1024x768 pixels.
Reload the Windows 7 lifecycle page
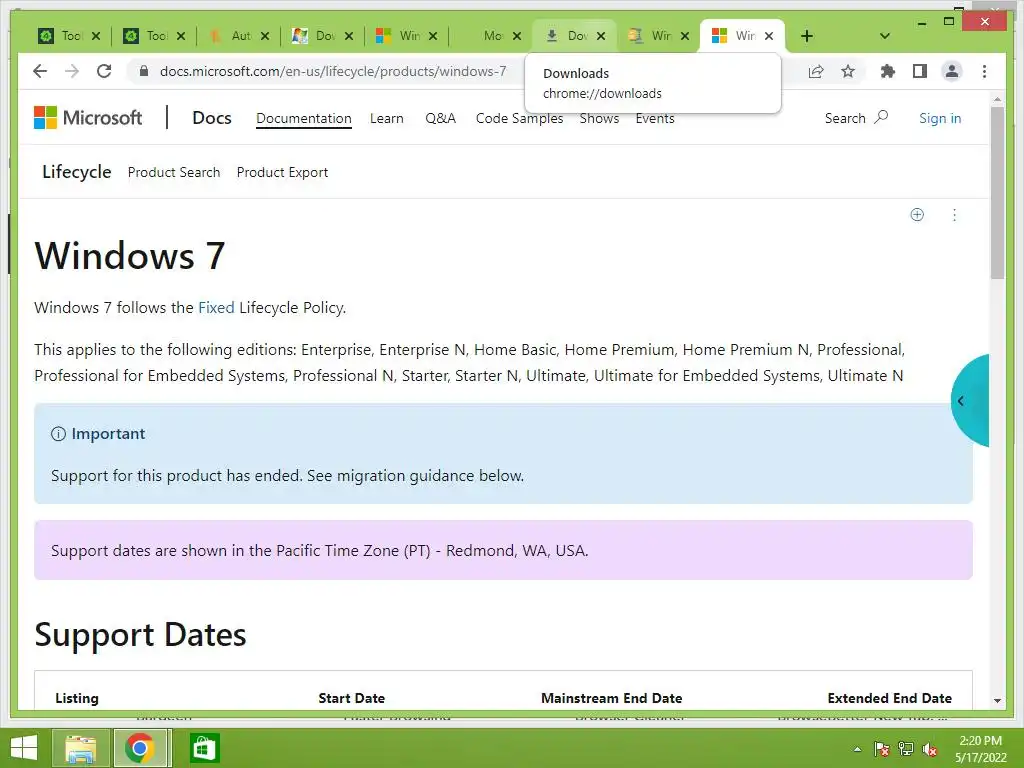point(104,71)
